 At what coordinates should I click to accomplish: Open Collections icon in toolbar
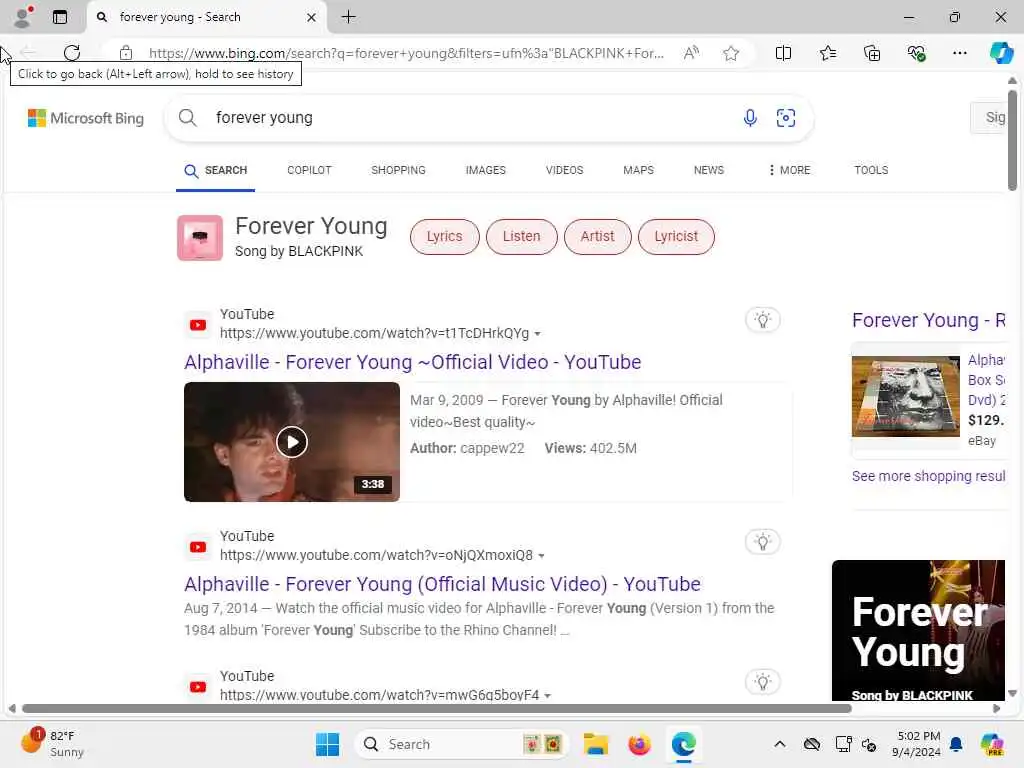872,53
